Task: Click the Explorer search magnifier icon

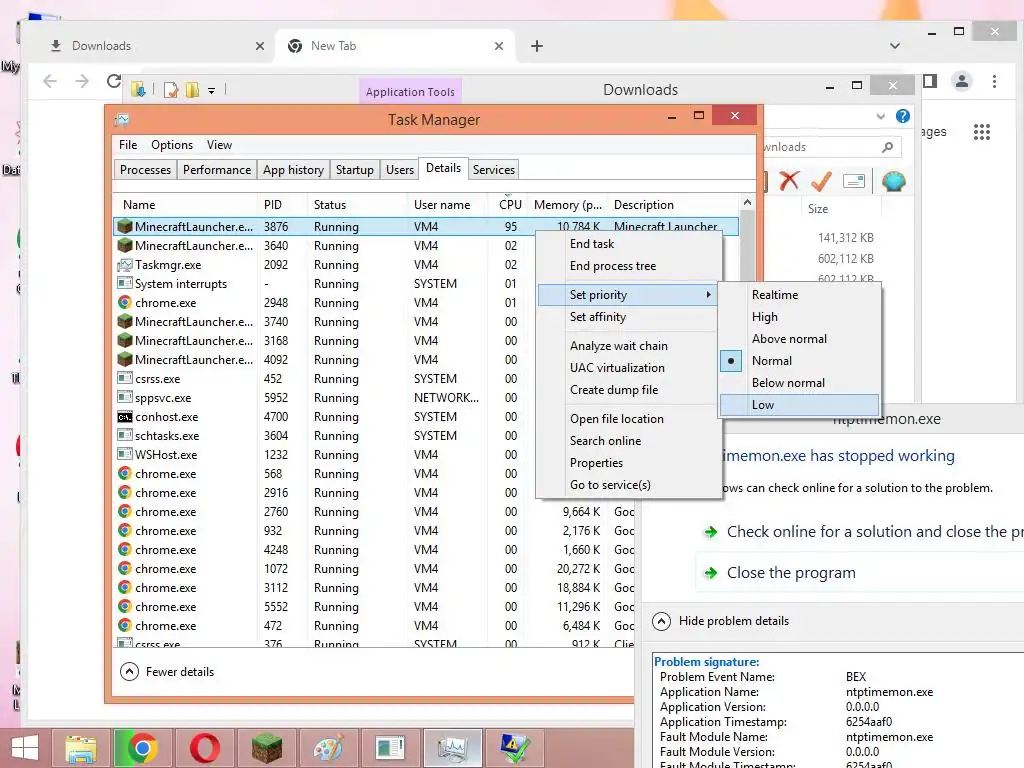Action: click(x=887, y=147)
